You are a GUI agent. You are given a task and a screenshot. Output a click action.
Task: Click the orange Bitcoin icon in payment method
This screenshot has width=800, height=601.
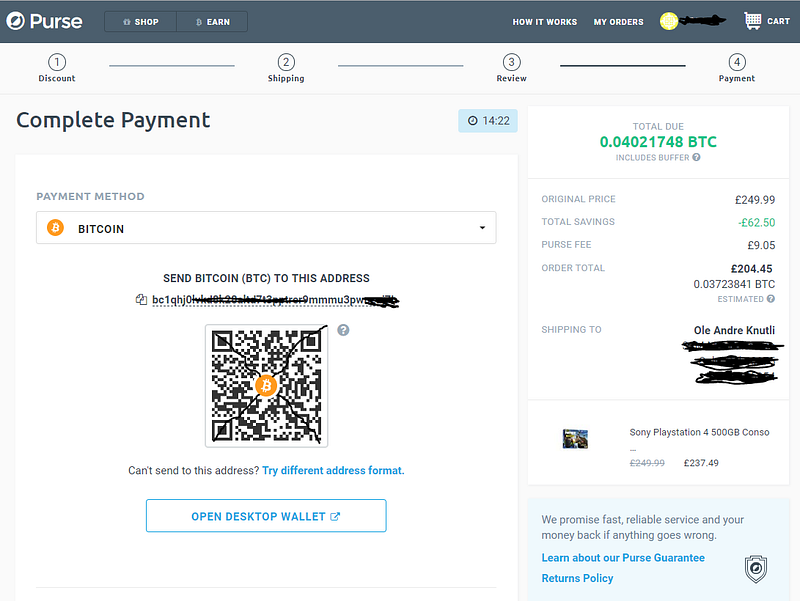pos(56,228)
